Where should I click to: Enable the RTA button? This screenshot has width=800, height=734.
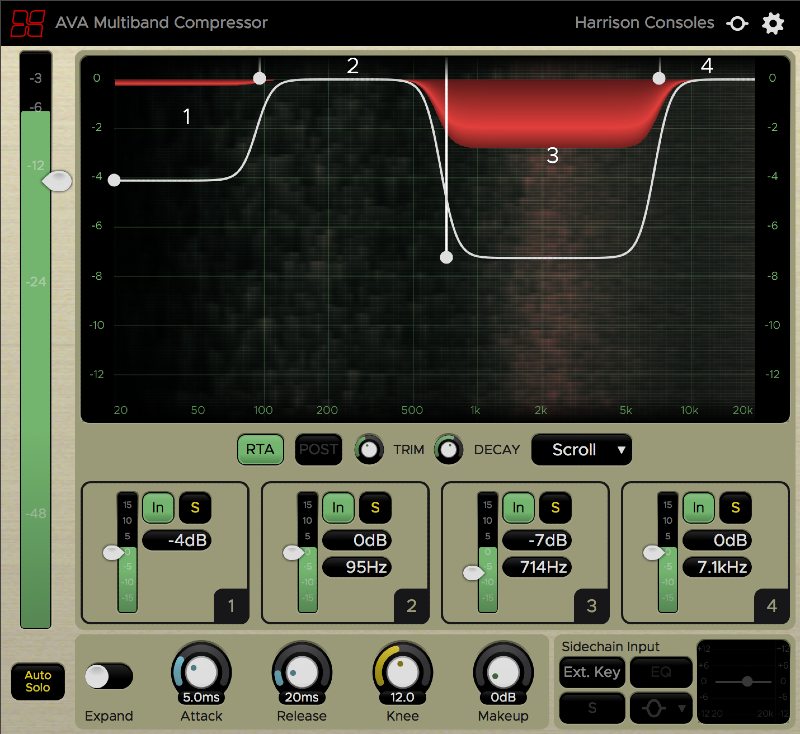pos(259,450)
